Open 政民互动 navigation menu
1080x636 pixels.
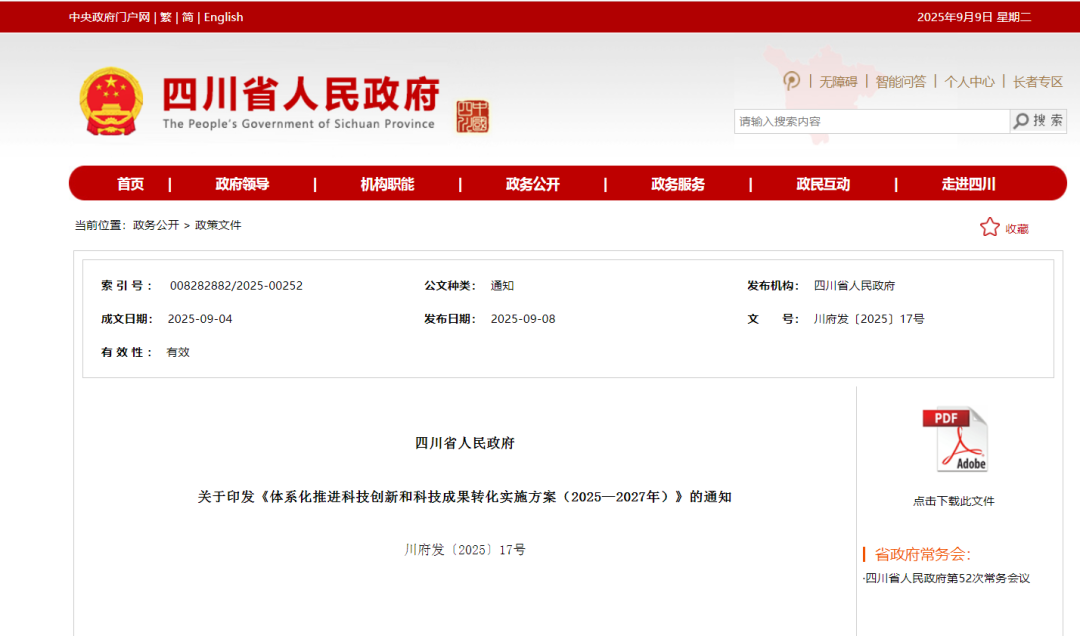(x=824, y=184)
